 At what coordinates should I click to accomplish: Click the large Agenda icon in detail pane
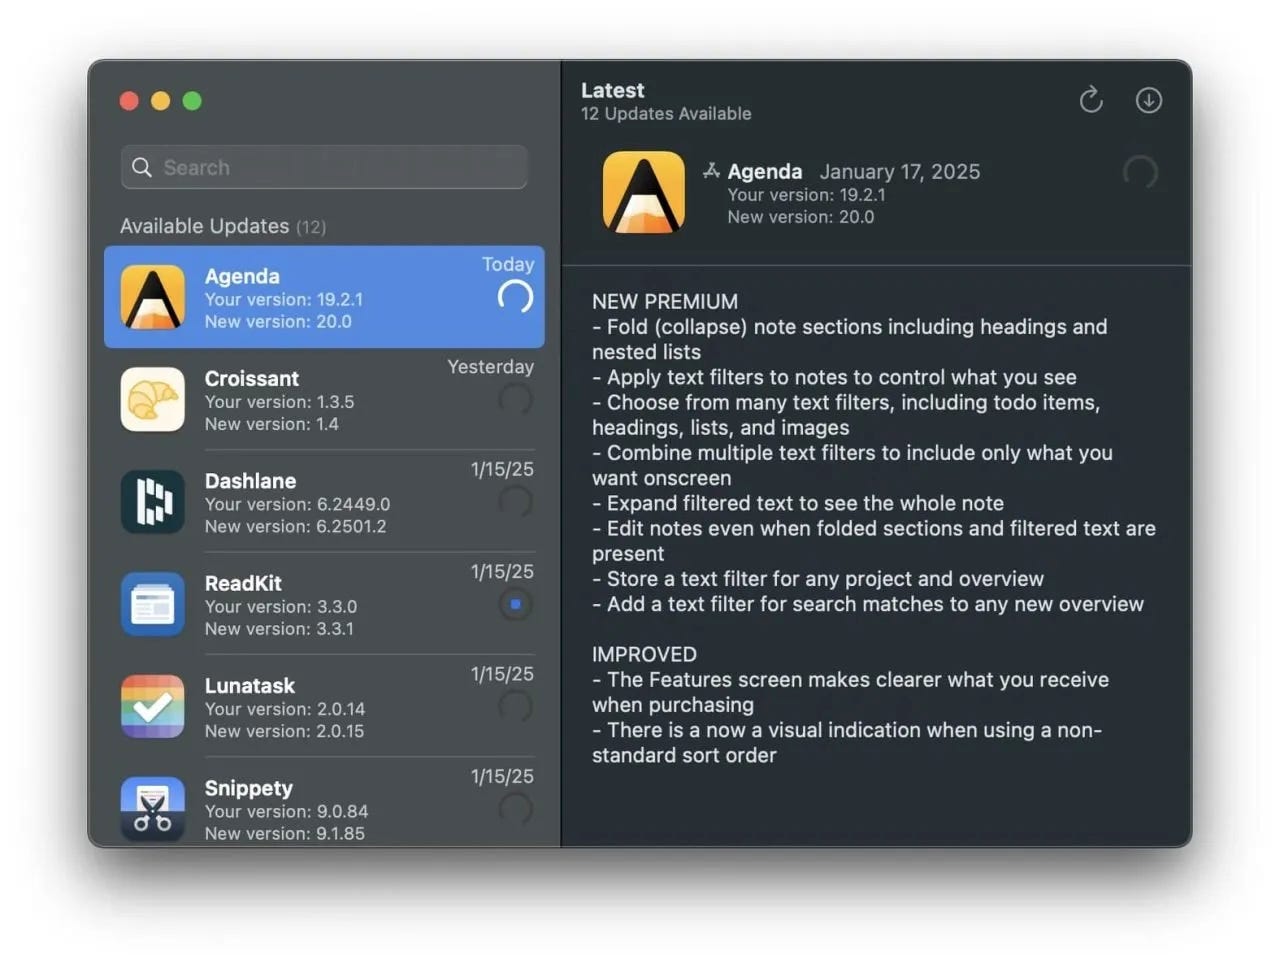coord(644,192)
